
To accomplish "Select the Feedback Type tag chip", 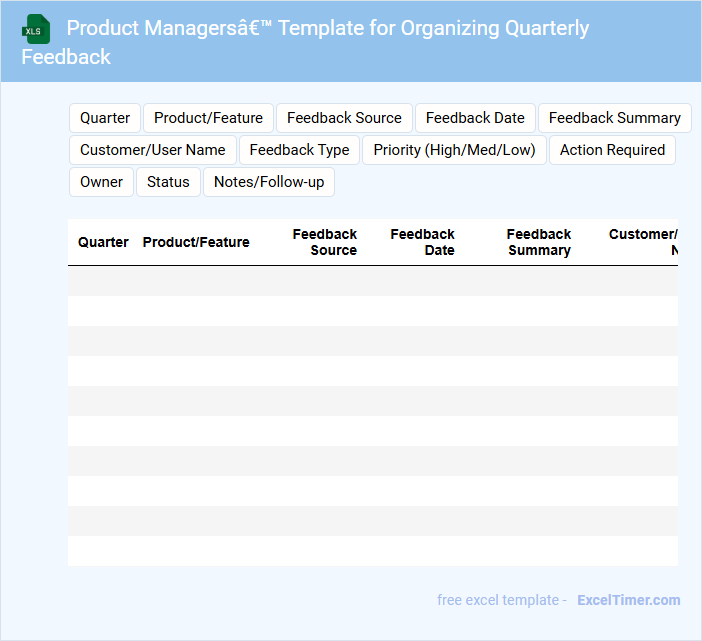I will tap(299, 150).
